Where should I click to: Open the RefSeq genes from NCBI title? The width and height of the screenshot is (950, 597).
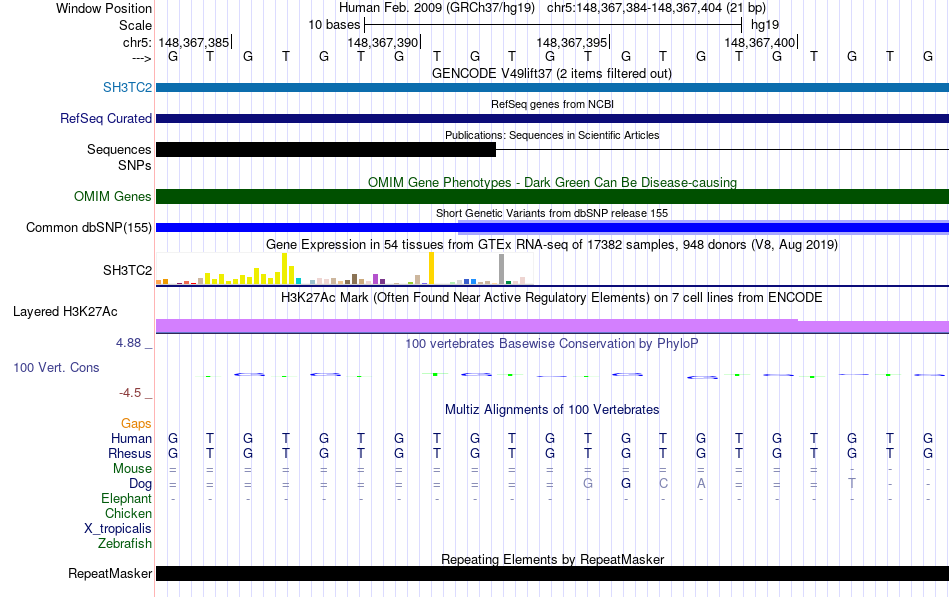pyautogui.click(x=553, y=104)
